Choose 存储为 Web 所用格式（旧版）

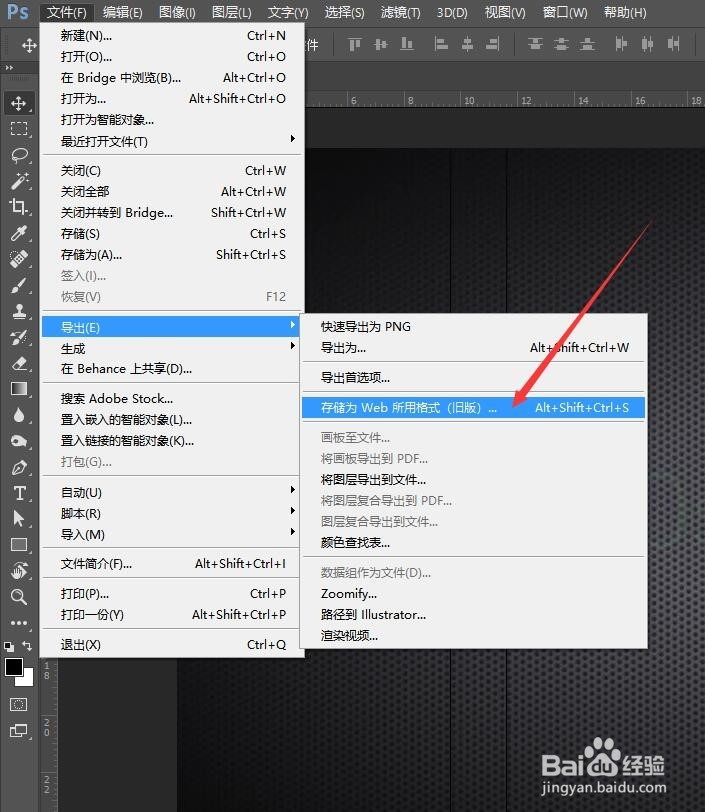pos(473,408)
